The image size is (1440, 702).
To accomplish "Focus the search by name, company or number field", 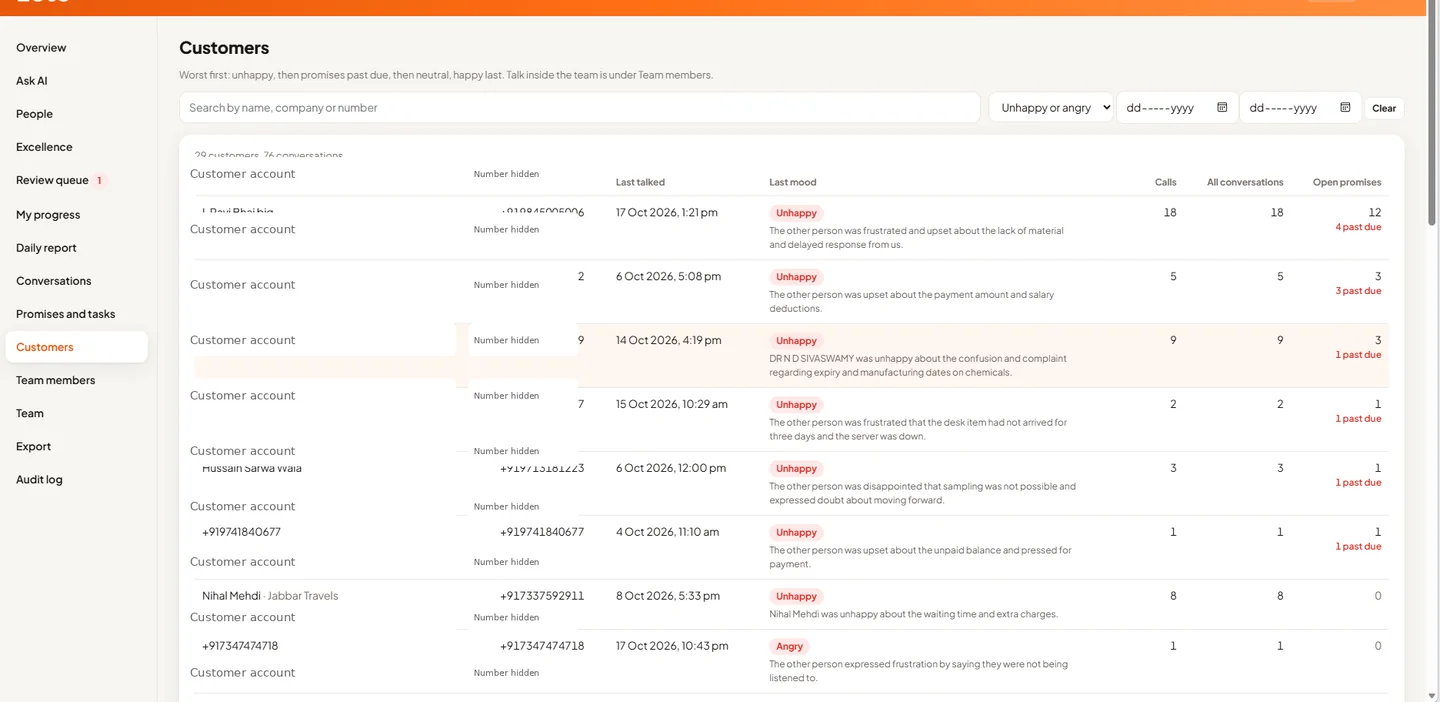I will [580, 108].
